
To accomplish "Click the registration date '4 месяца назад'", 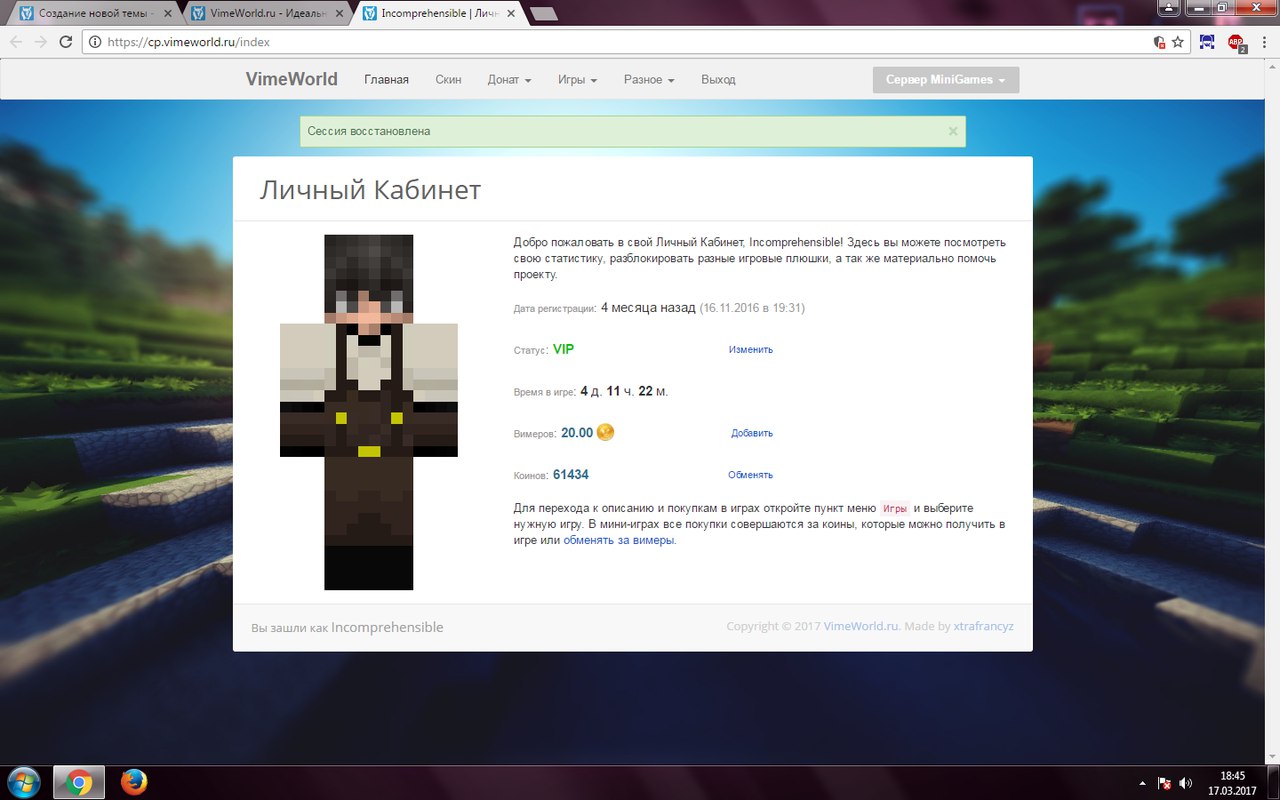I will 648,308.
